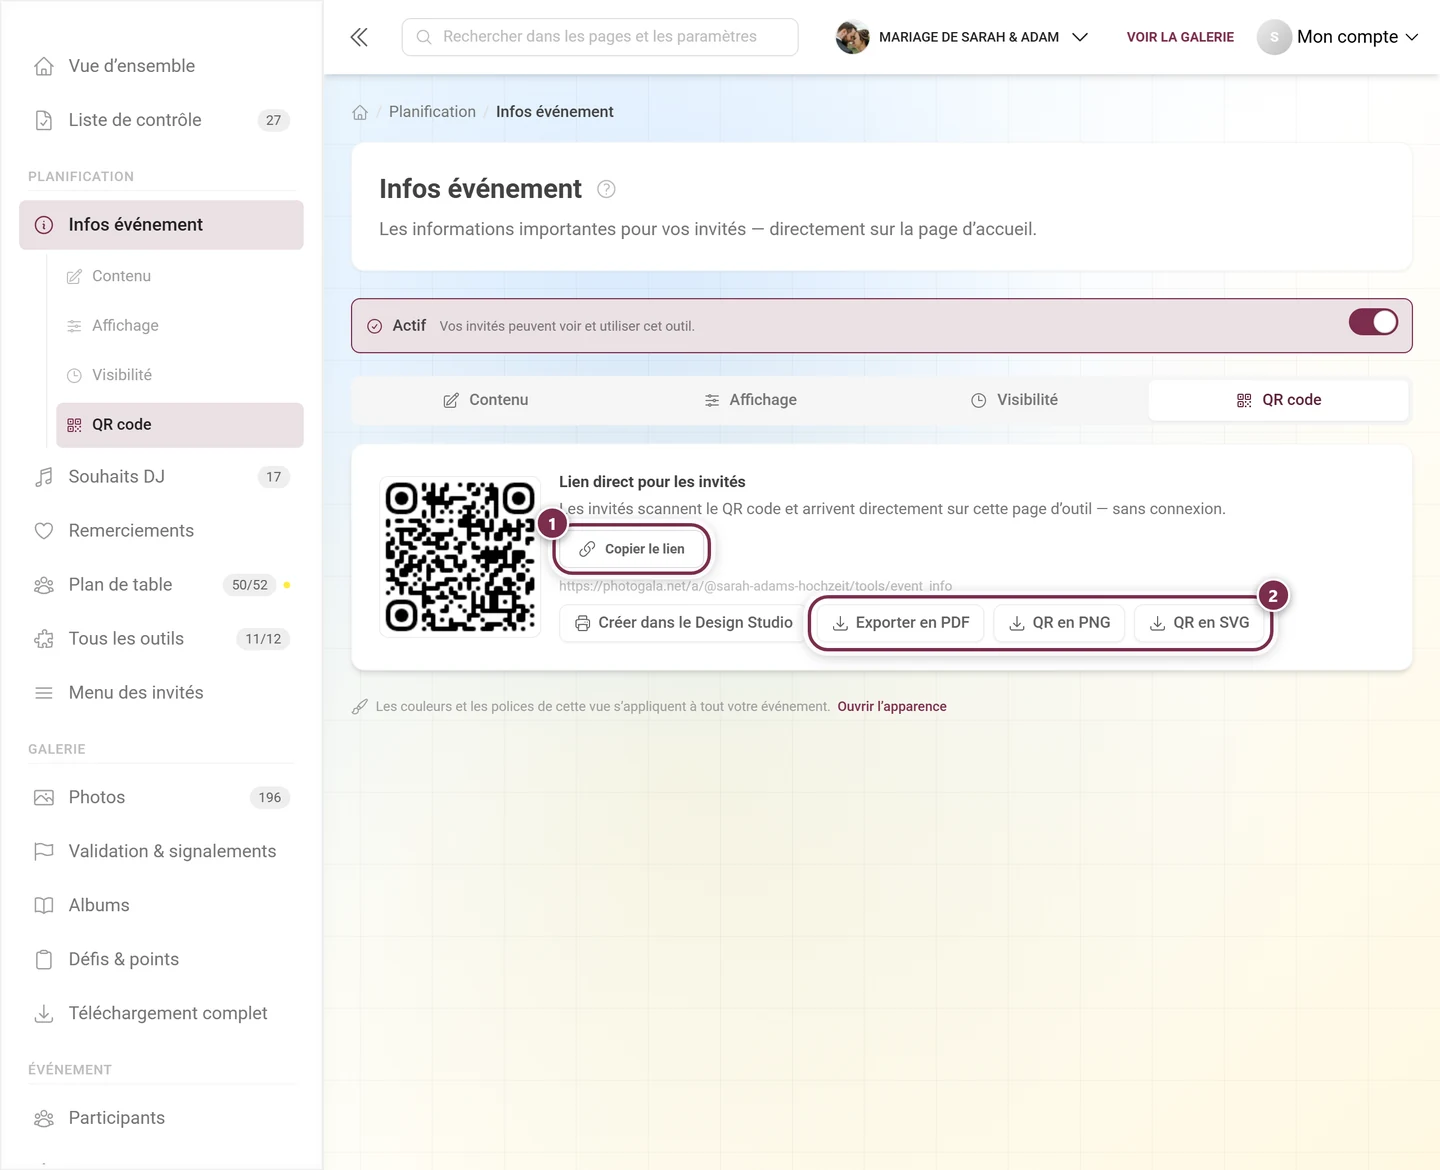Open the Ouvrir l'apparence link

click(x=892, y=707)
